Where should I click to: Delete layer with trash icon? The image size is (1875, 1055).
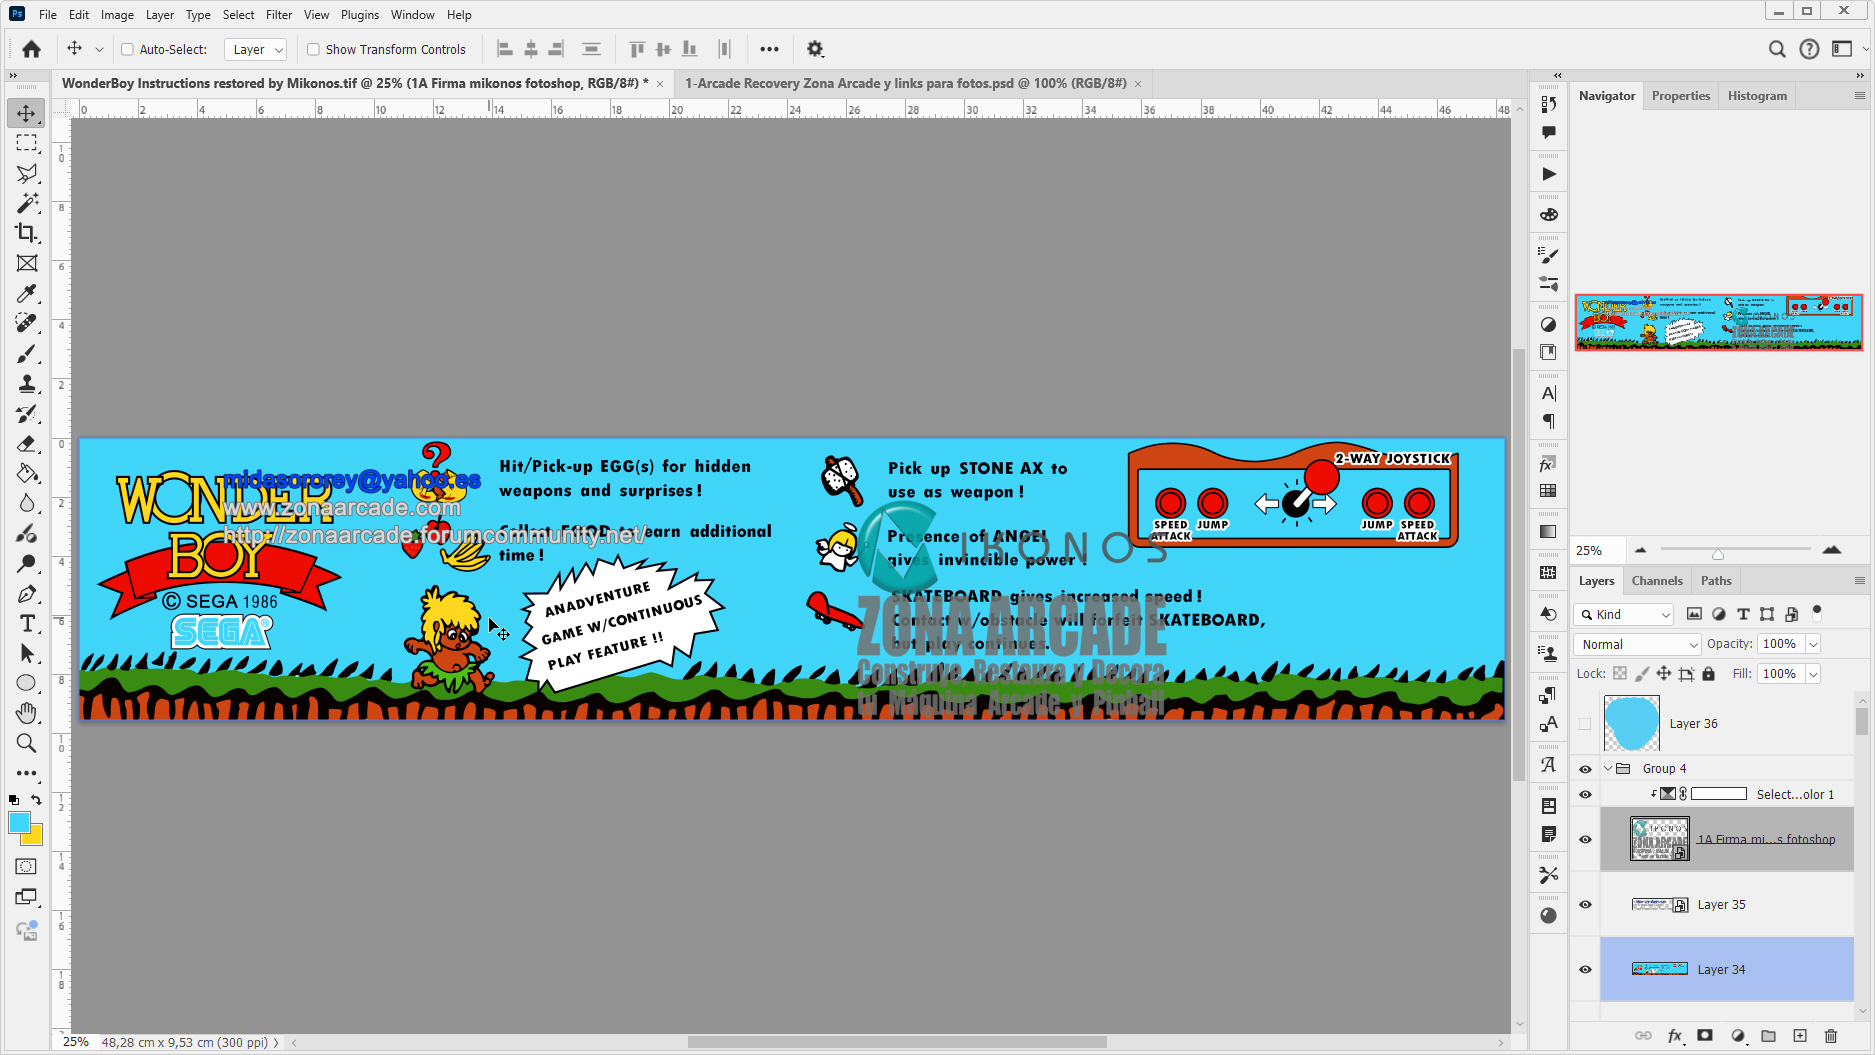1831,1036
